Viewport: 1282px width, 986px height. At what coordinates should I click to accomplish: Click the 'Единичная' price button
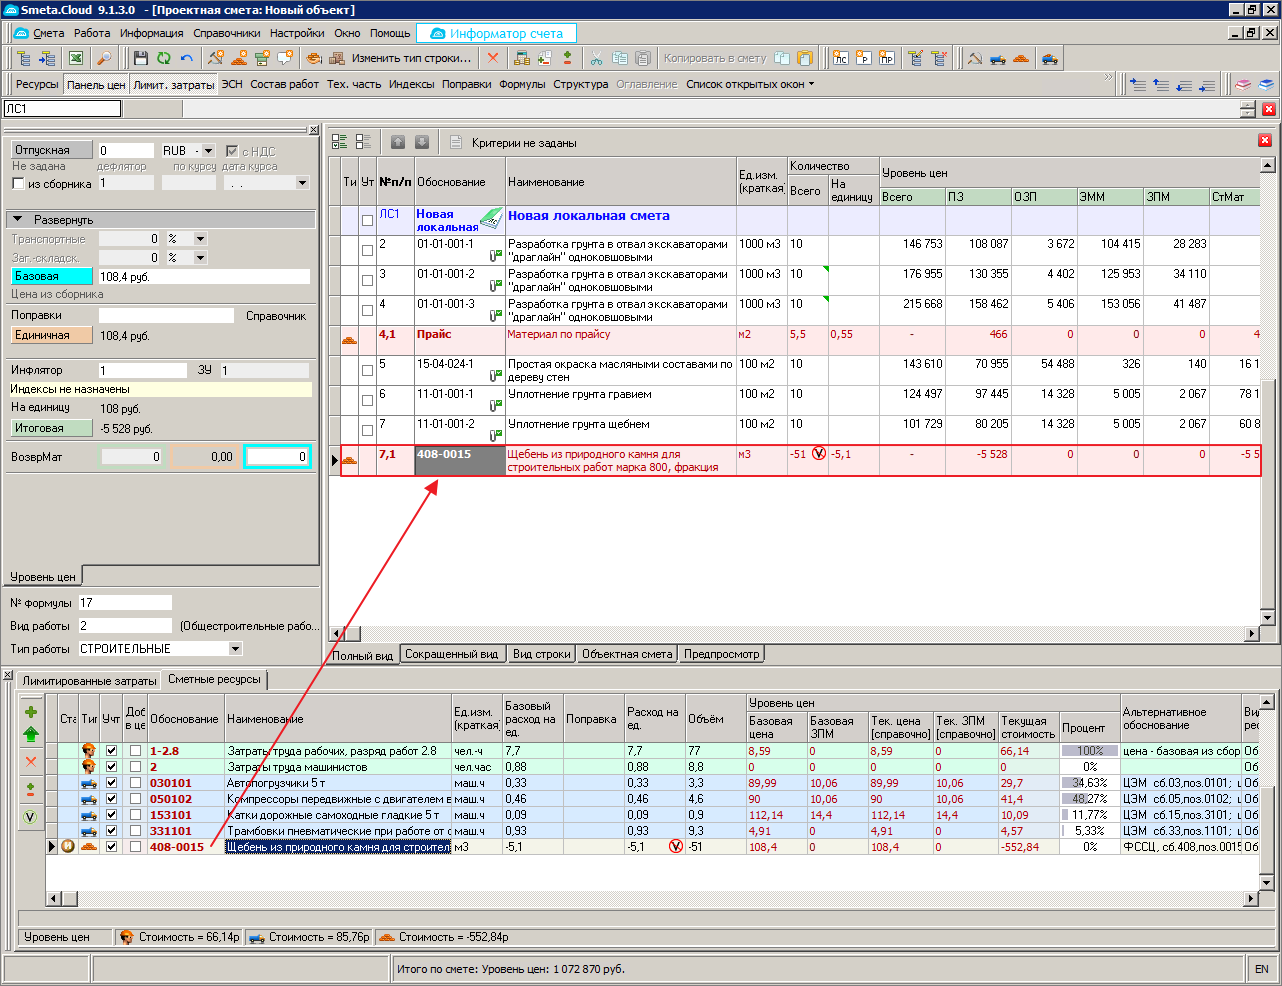pos(51,336)
